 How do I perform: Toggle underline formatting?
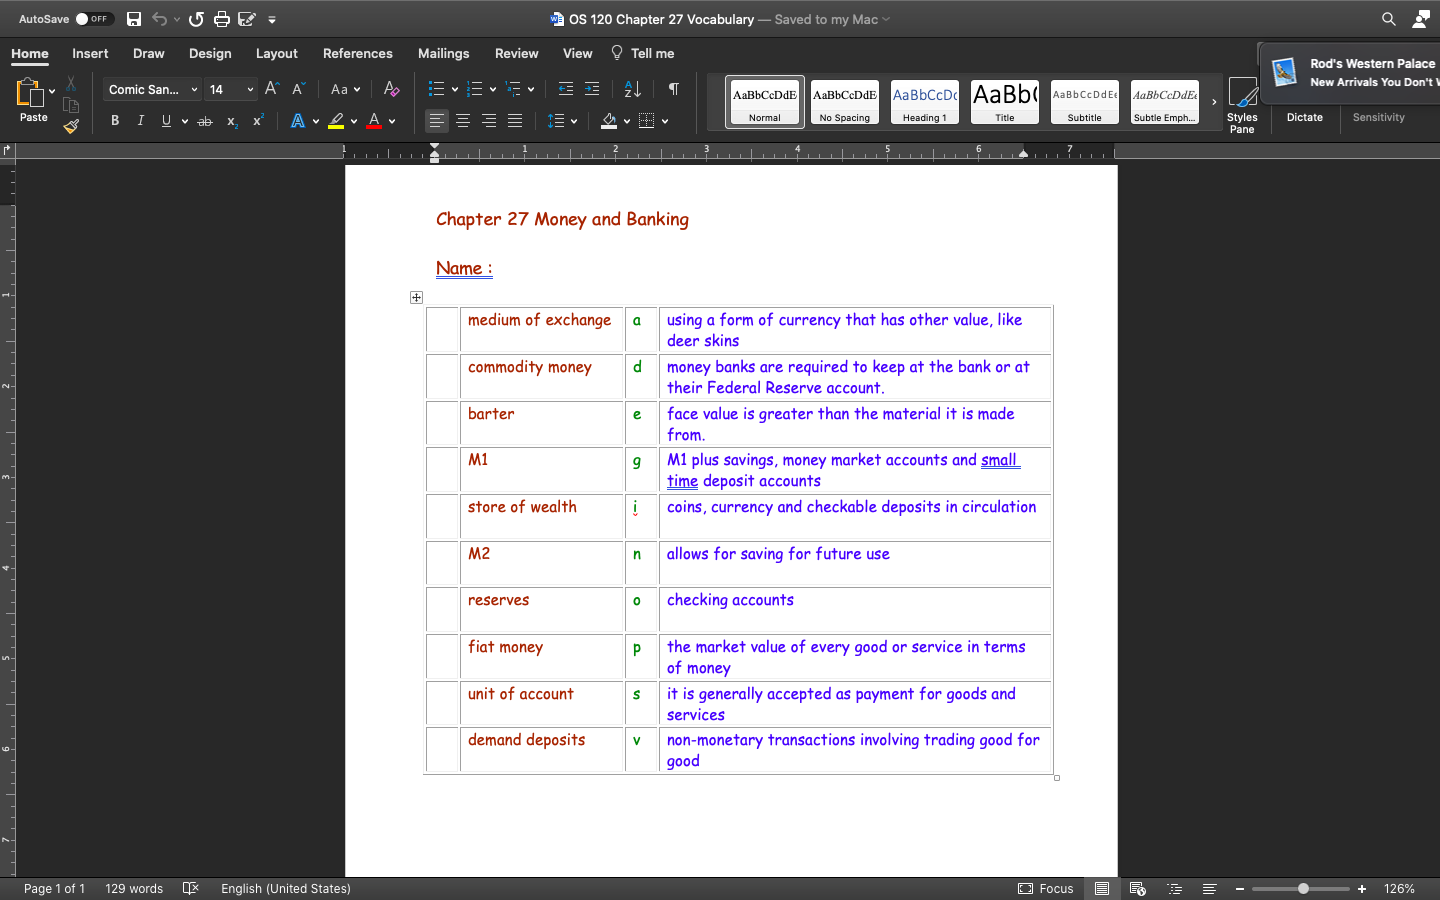pyautogui.click(x=166, y=121)
